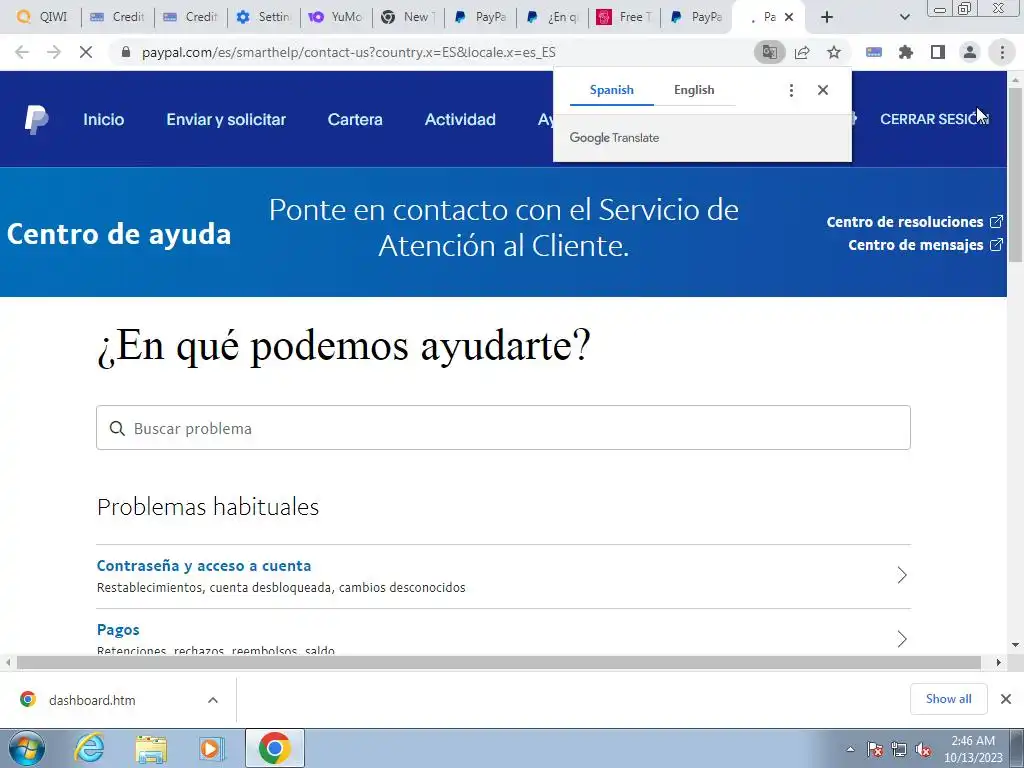Toggle the Chrome side panel

pyautogui.click(x=938, y=52)
